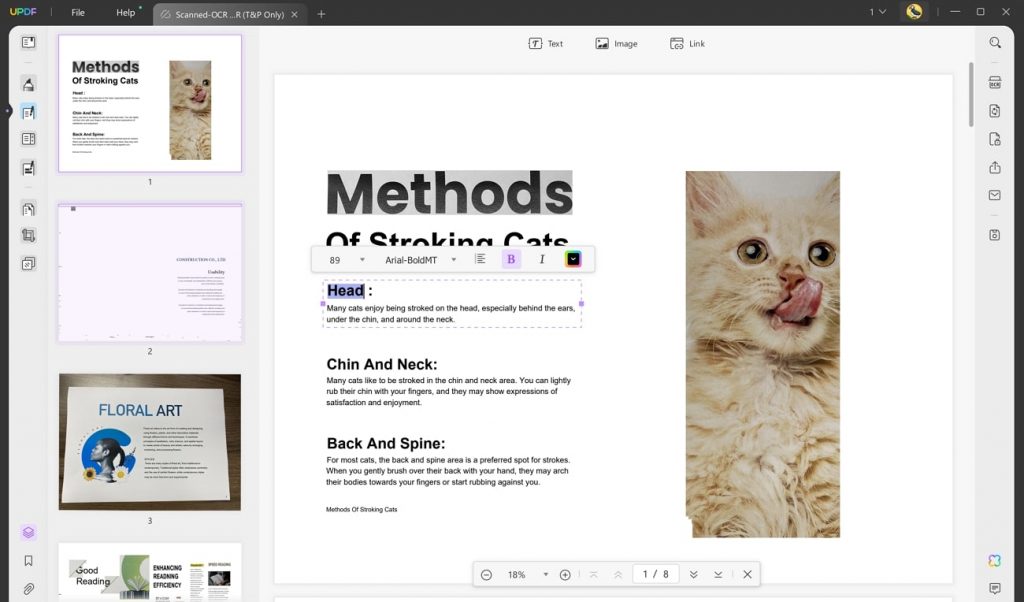
Task: Open the Share/export panel on the right
Action: 993,166
